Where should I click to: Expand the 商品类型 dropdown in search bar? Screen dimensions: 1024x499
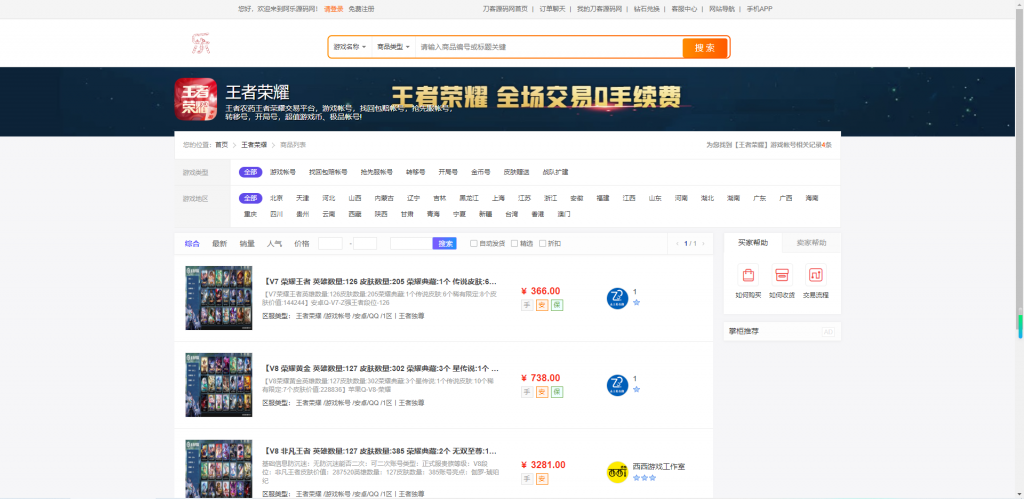pos(393,47)
